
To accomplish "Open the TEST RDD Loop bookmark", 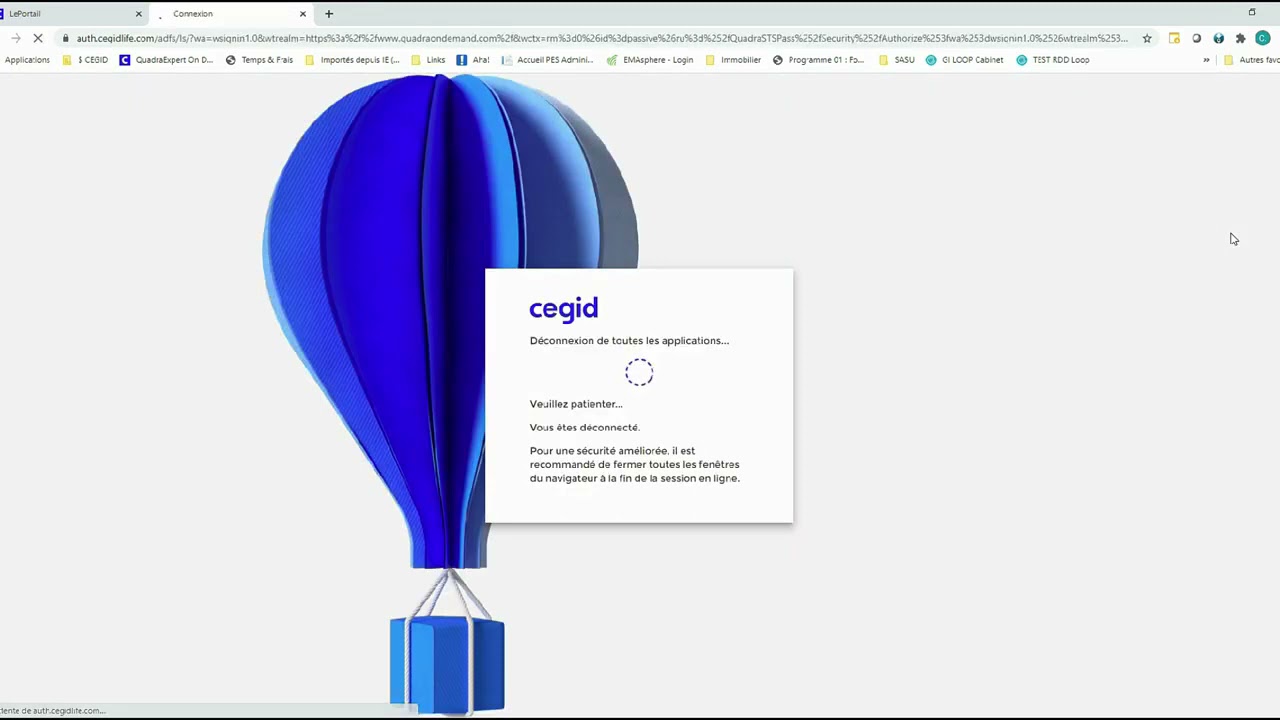I will (1052, 60).
